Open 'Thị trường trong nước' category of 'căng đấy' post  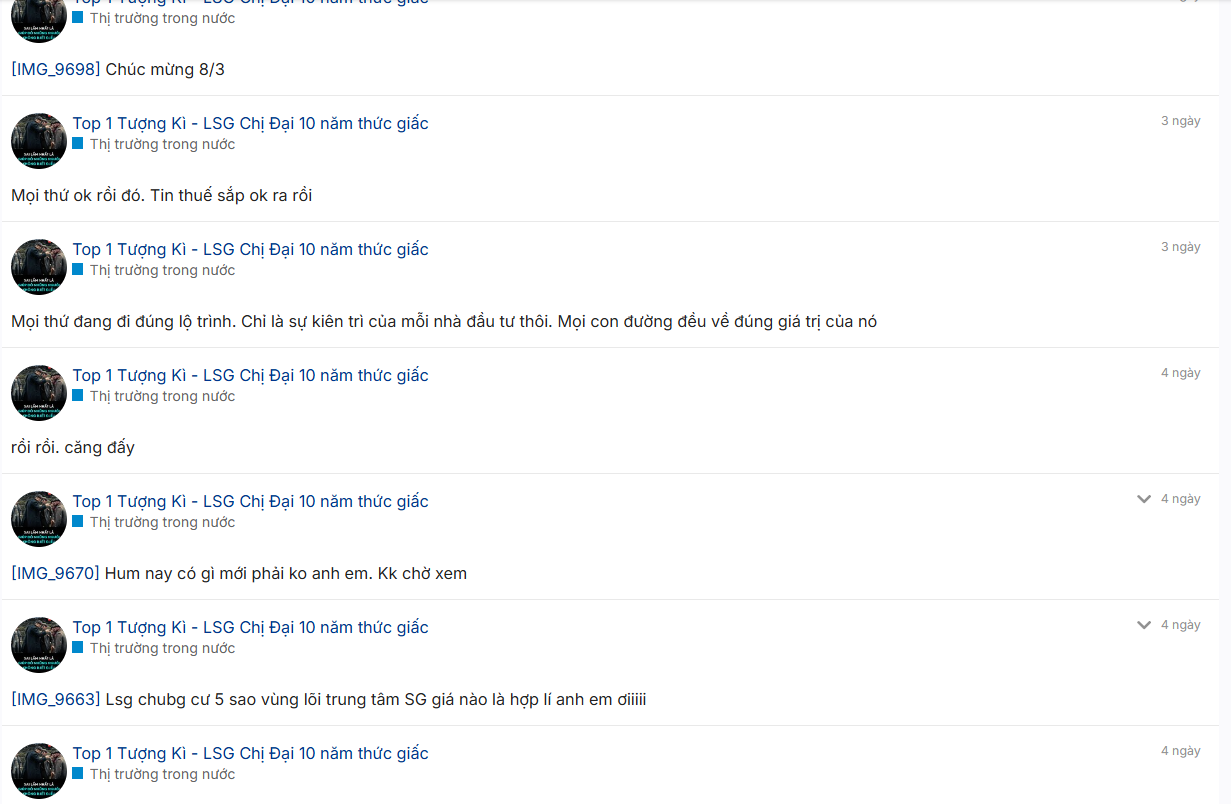(x=162, y=396)
